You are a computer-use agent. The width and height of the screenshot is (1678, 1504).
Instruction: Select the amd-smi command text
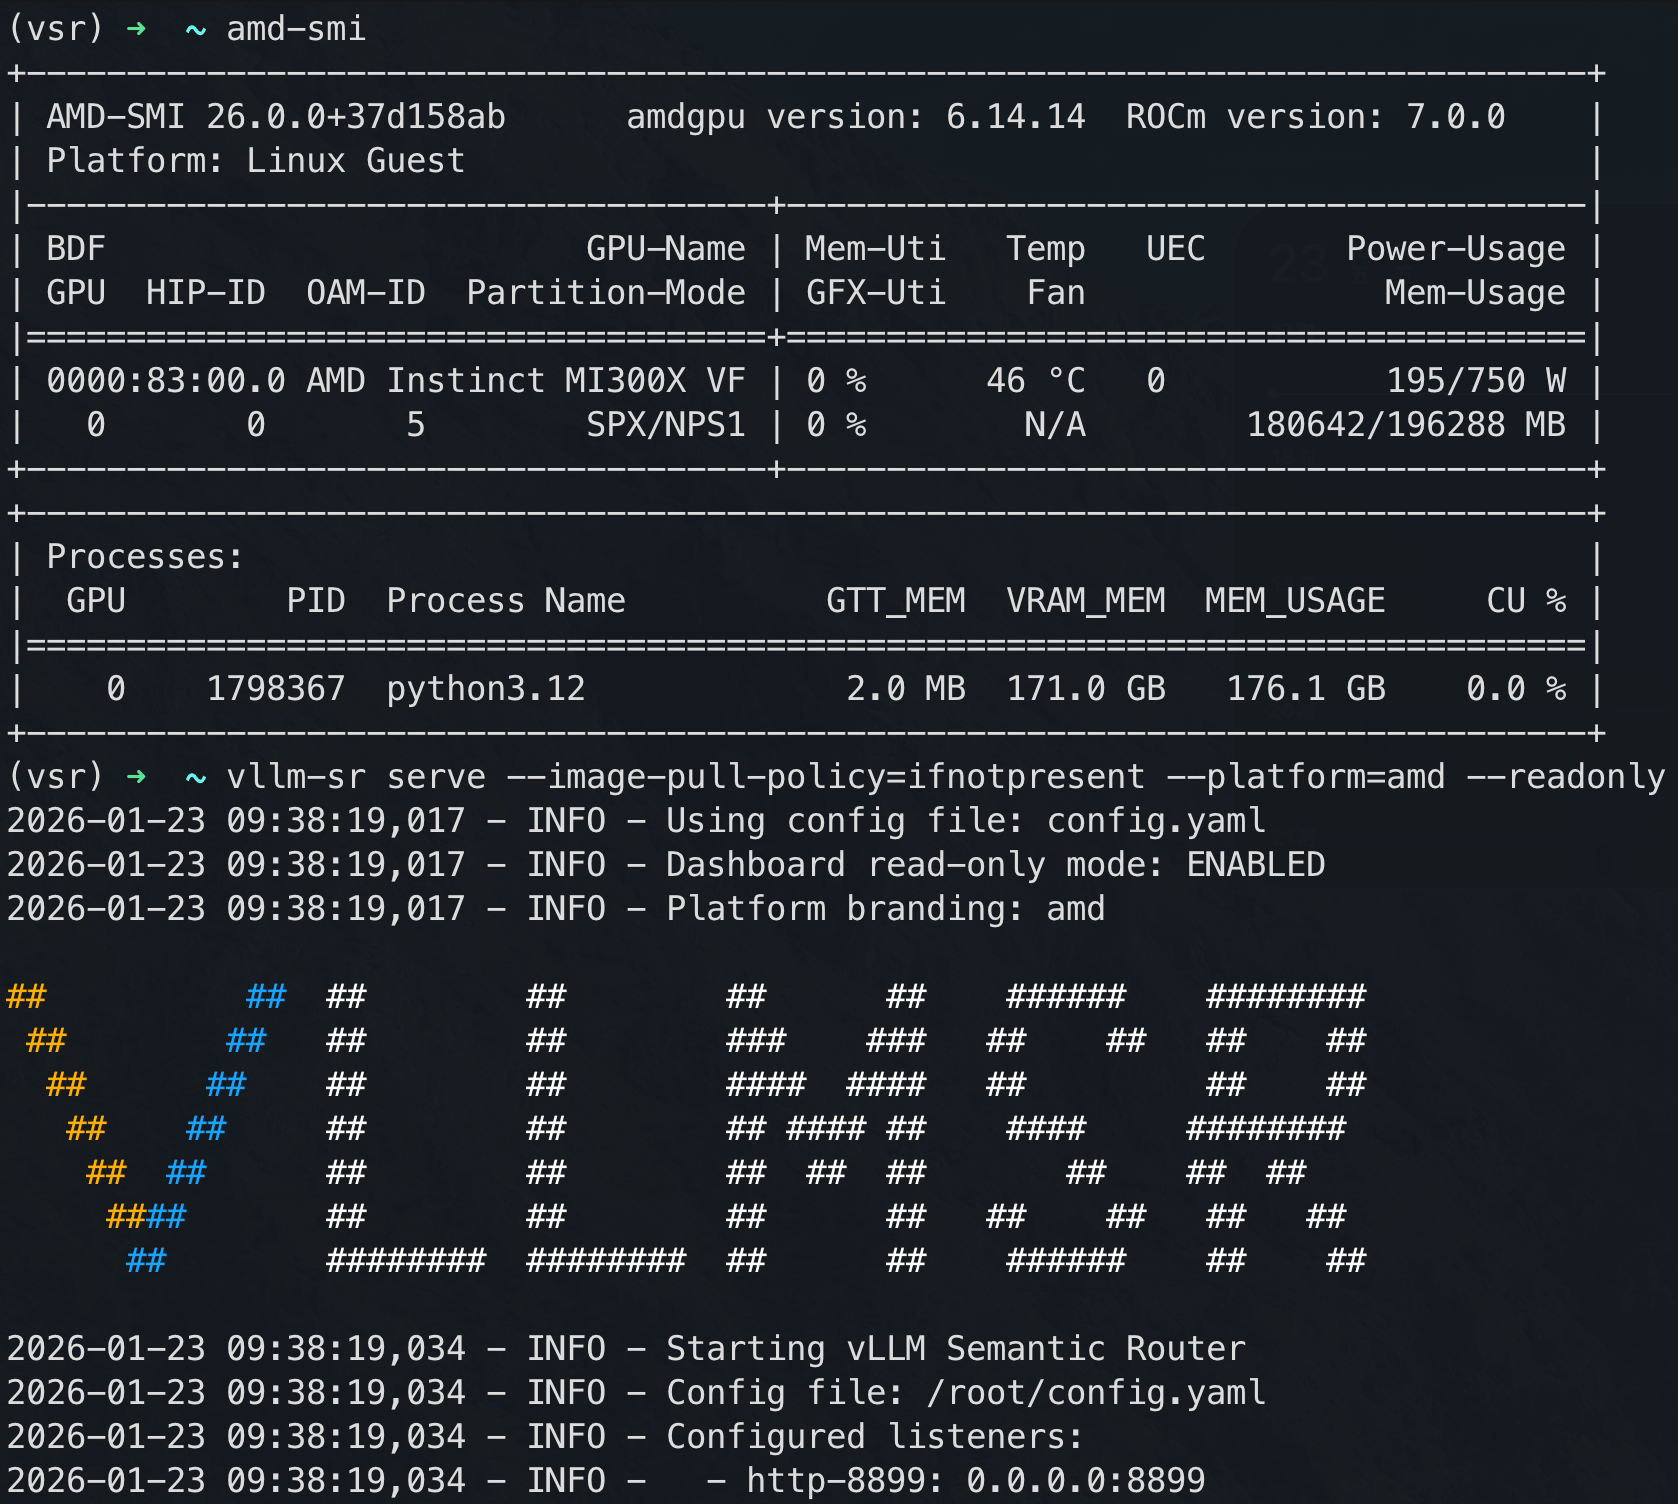click(296, 29)
